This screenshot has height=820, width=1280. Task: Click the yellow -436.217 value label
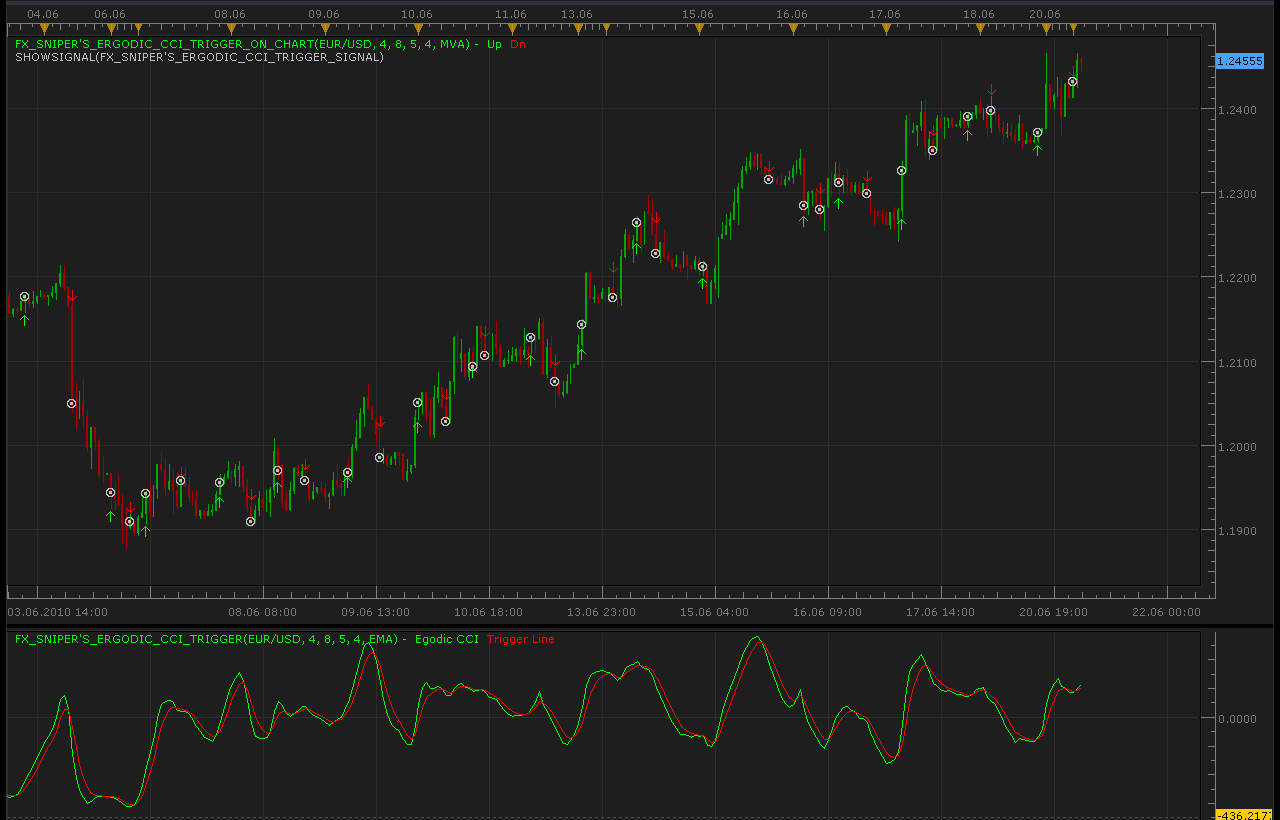coord(1240,815)
